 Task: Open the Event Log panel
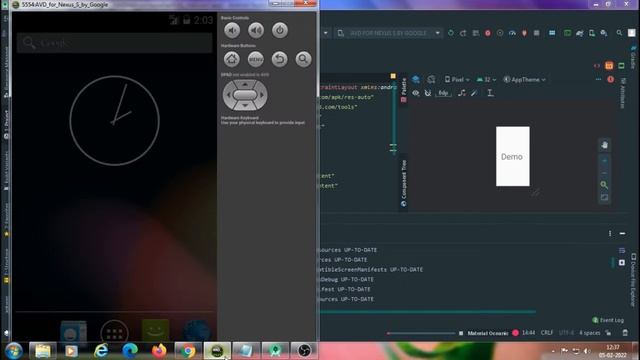[x=608, y=320]
